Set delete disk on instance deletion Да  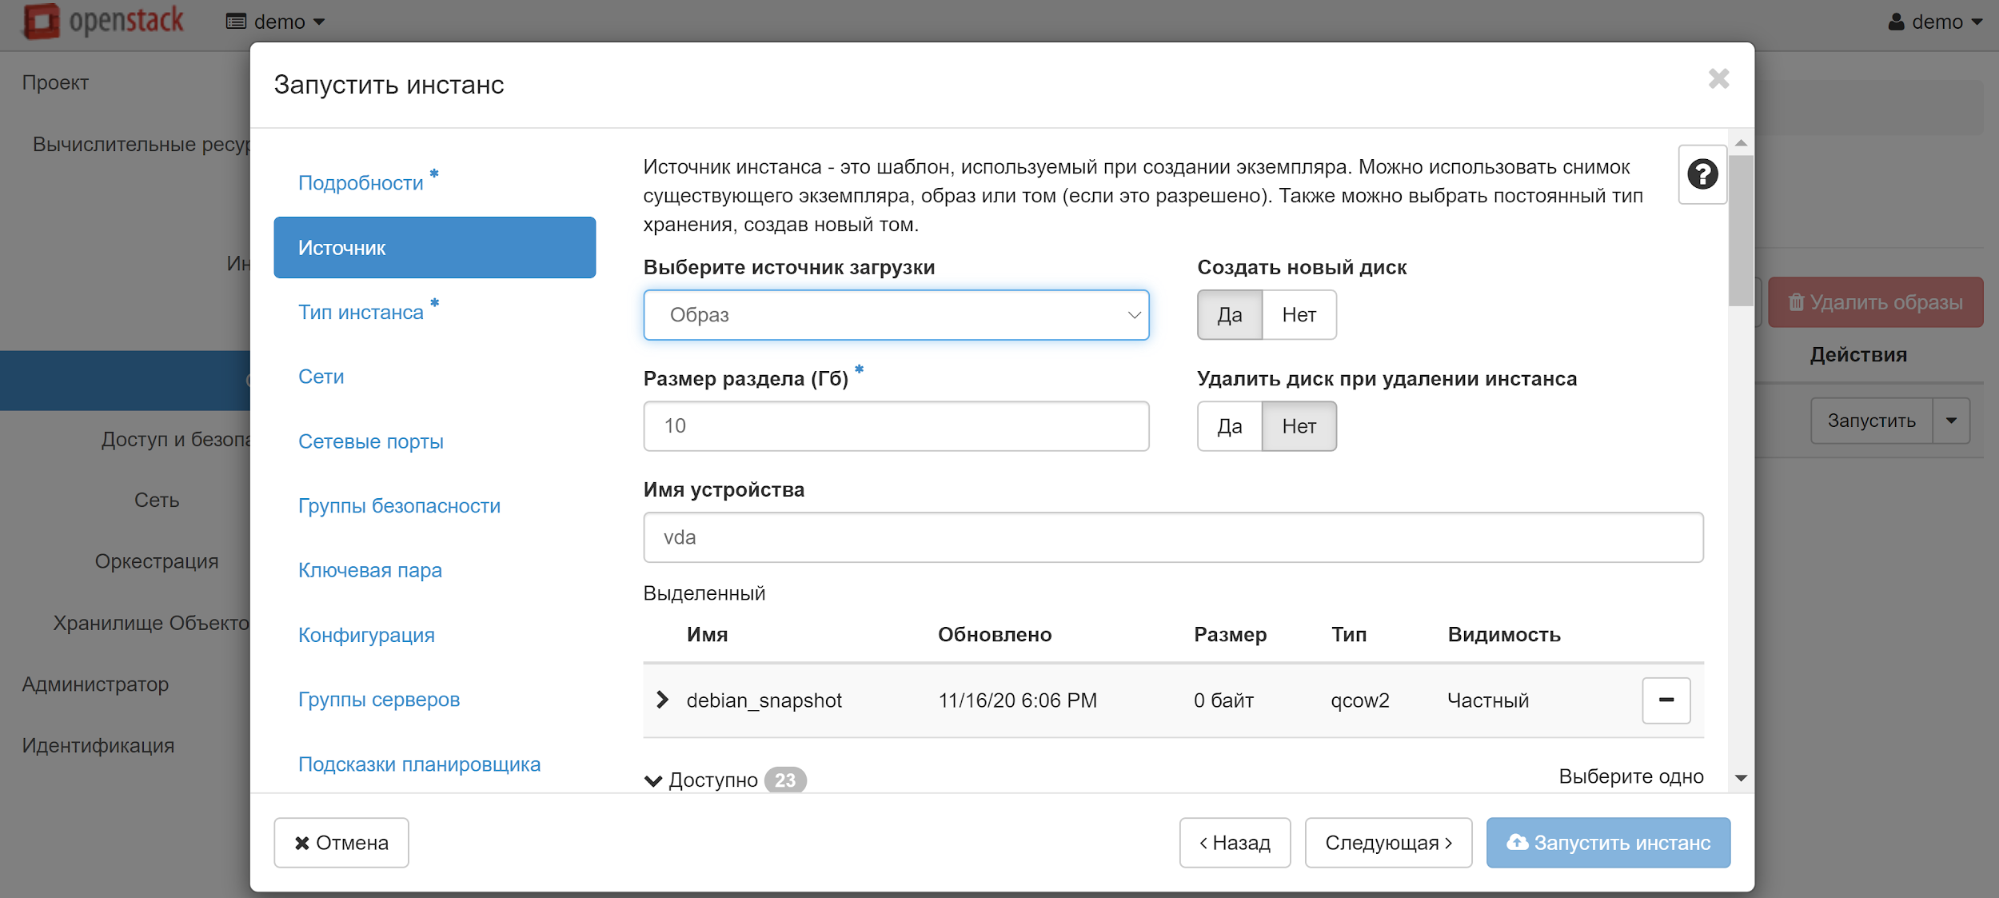[x=1230, y=426]
